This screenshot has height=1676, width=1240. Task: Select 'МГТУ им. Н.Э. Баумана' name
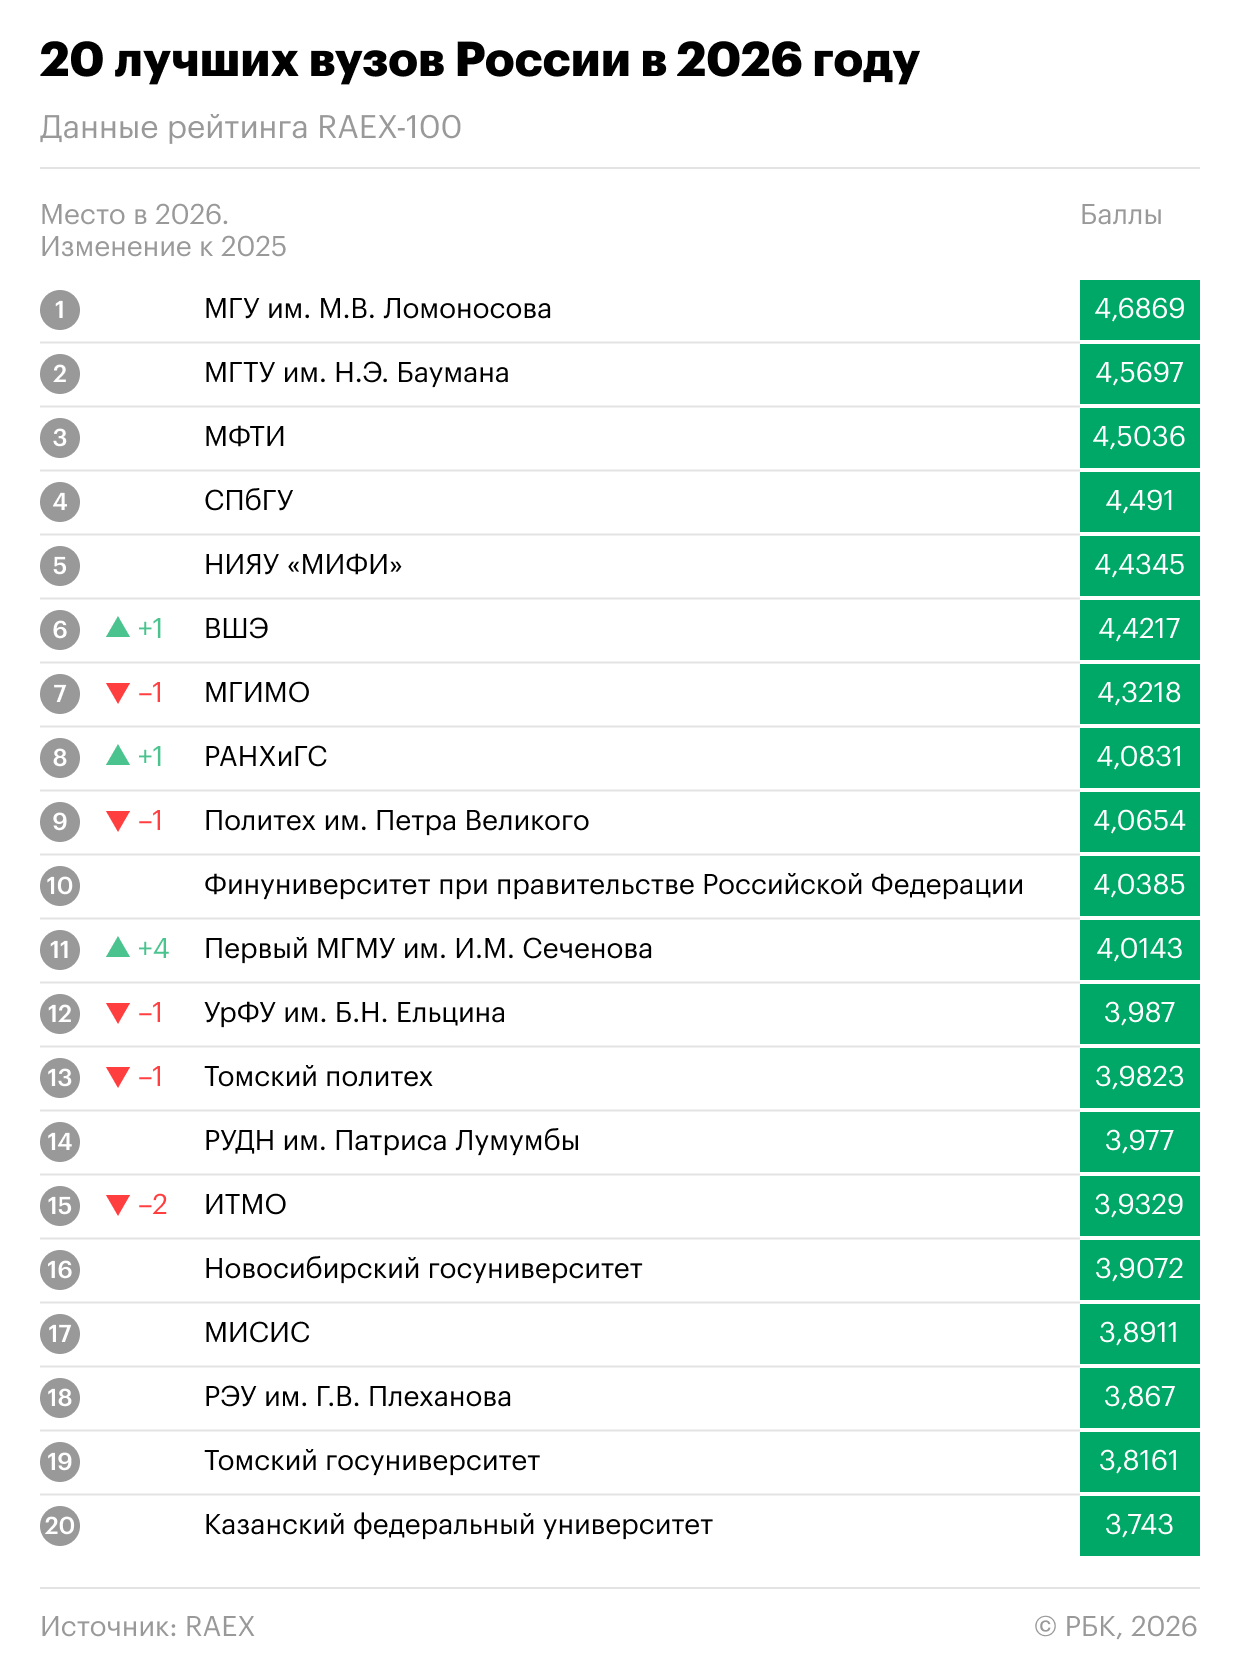(357, 373)
